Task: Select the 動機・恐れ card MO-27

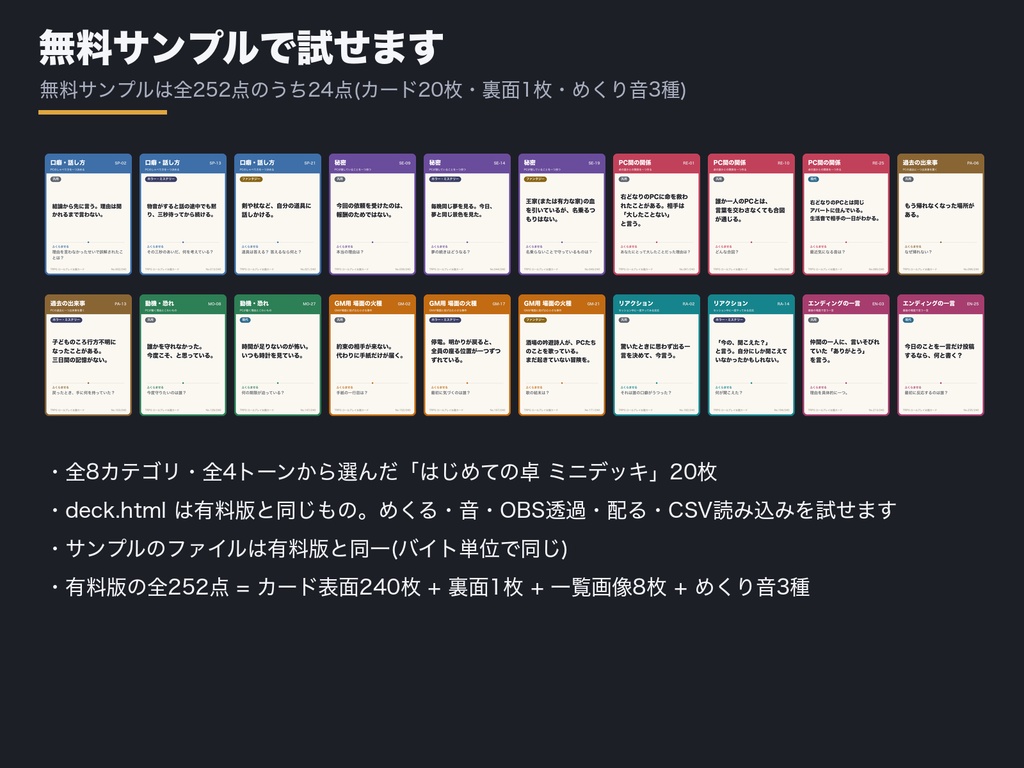Action: click(x=278, y=355)
